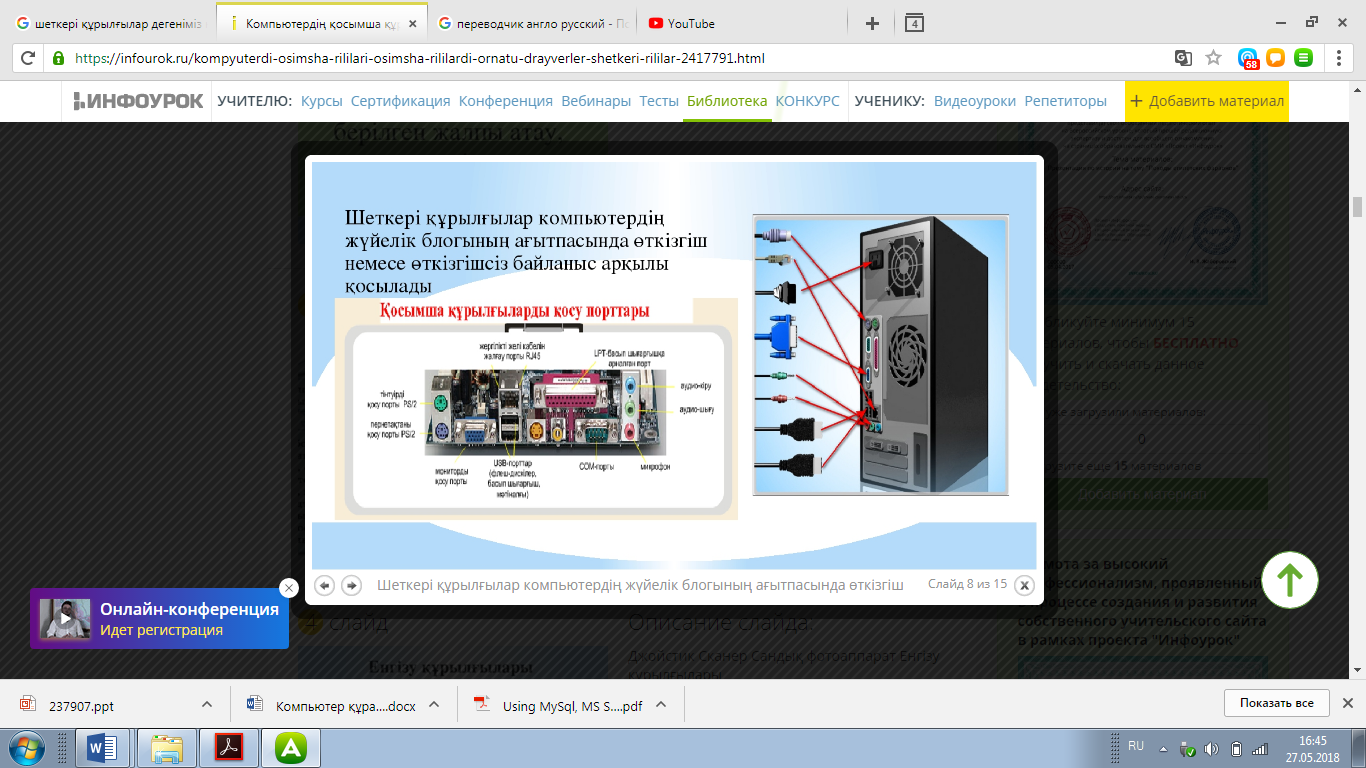The width and height of the screenshot is (1366, 768).
Task: Expand options for Using MySql PDF download
Action: point(661,704)
